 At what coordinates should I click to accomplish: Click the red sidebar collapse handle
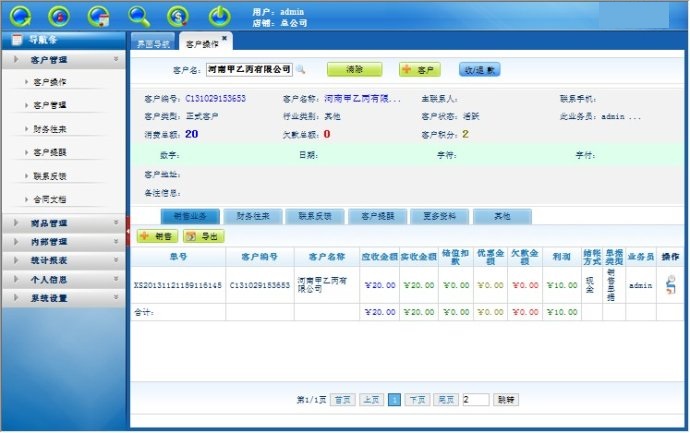[128, 231]
